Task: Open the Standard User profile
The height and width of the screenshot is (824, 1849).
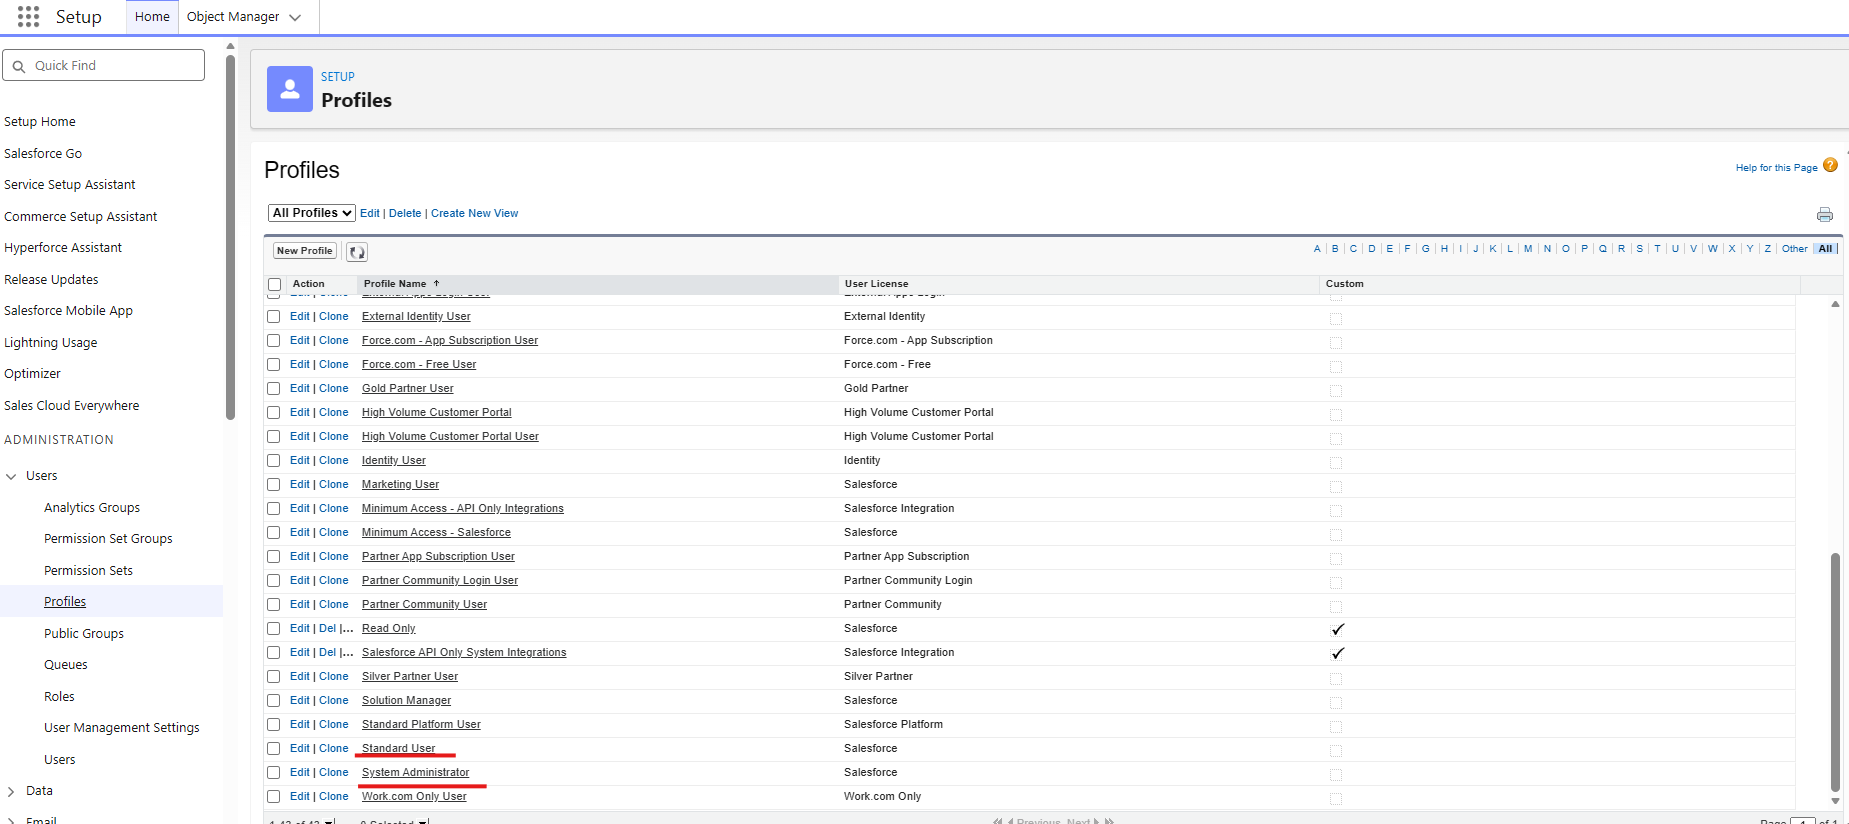Action: coord(398,749)
